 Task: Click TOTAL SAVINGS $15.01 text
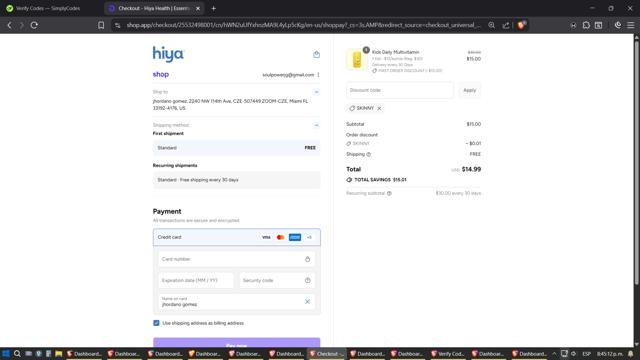point(380,180)
